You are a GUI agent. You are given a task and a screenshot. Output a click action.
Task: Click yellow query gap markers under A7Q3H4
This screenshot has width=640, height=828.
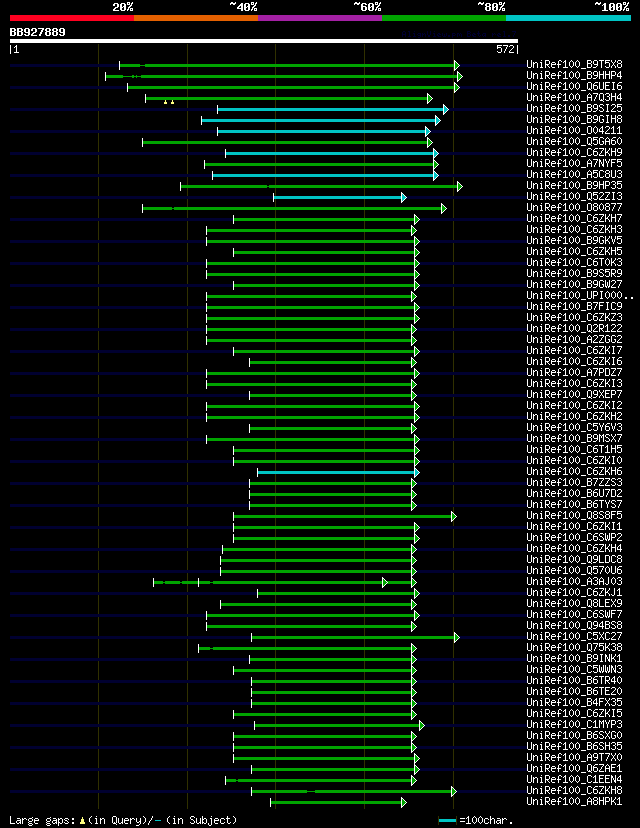[x=169, y=102]
